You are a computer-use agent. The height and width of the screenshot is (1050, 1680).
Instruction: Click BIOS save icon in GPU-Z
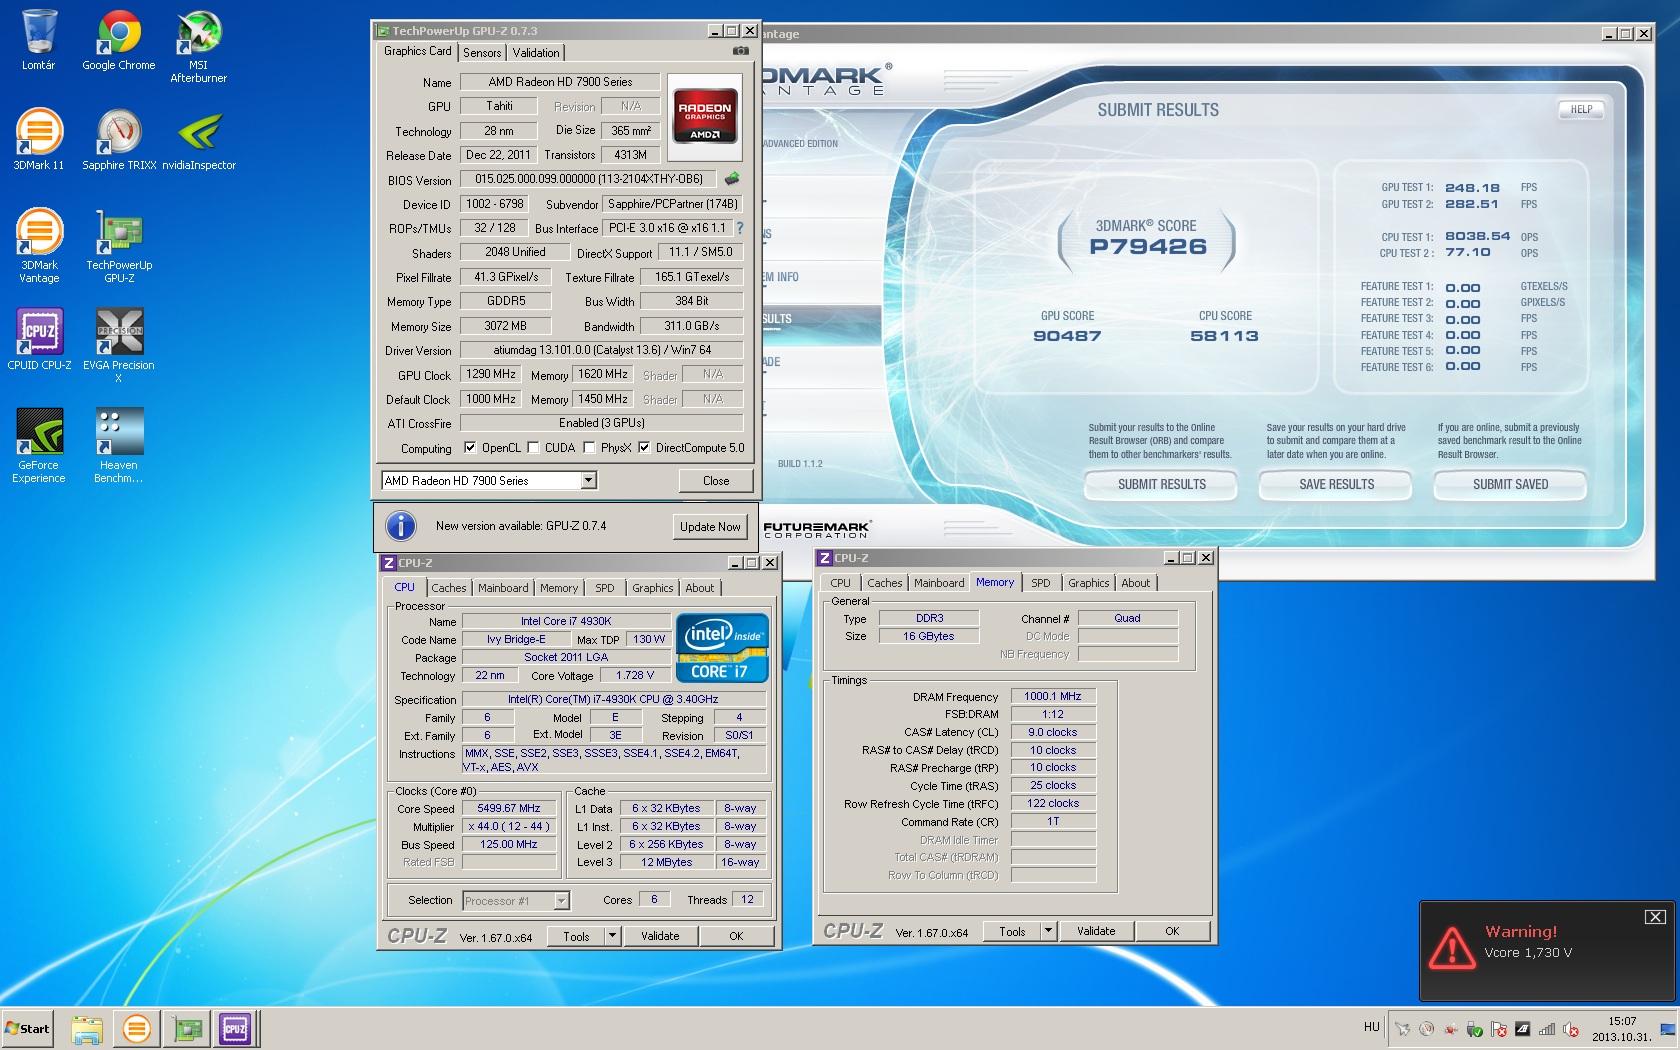pyautogui.click(x=732, y=179)
